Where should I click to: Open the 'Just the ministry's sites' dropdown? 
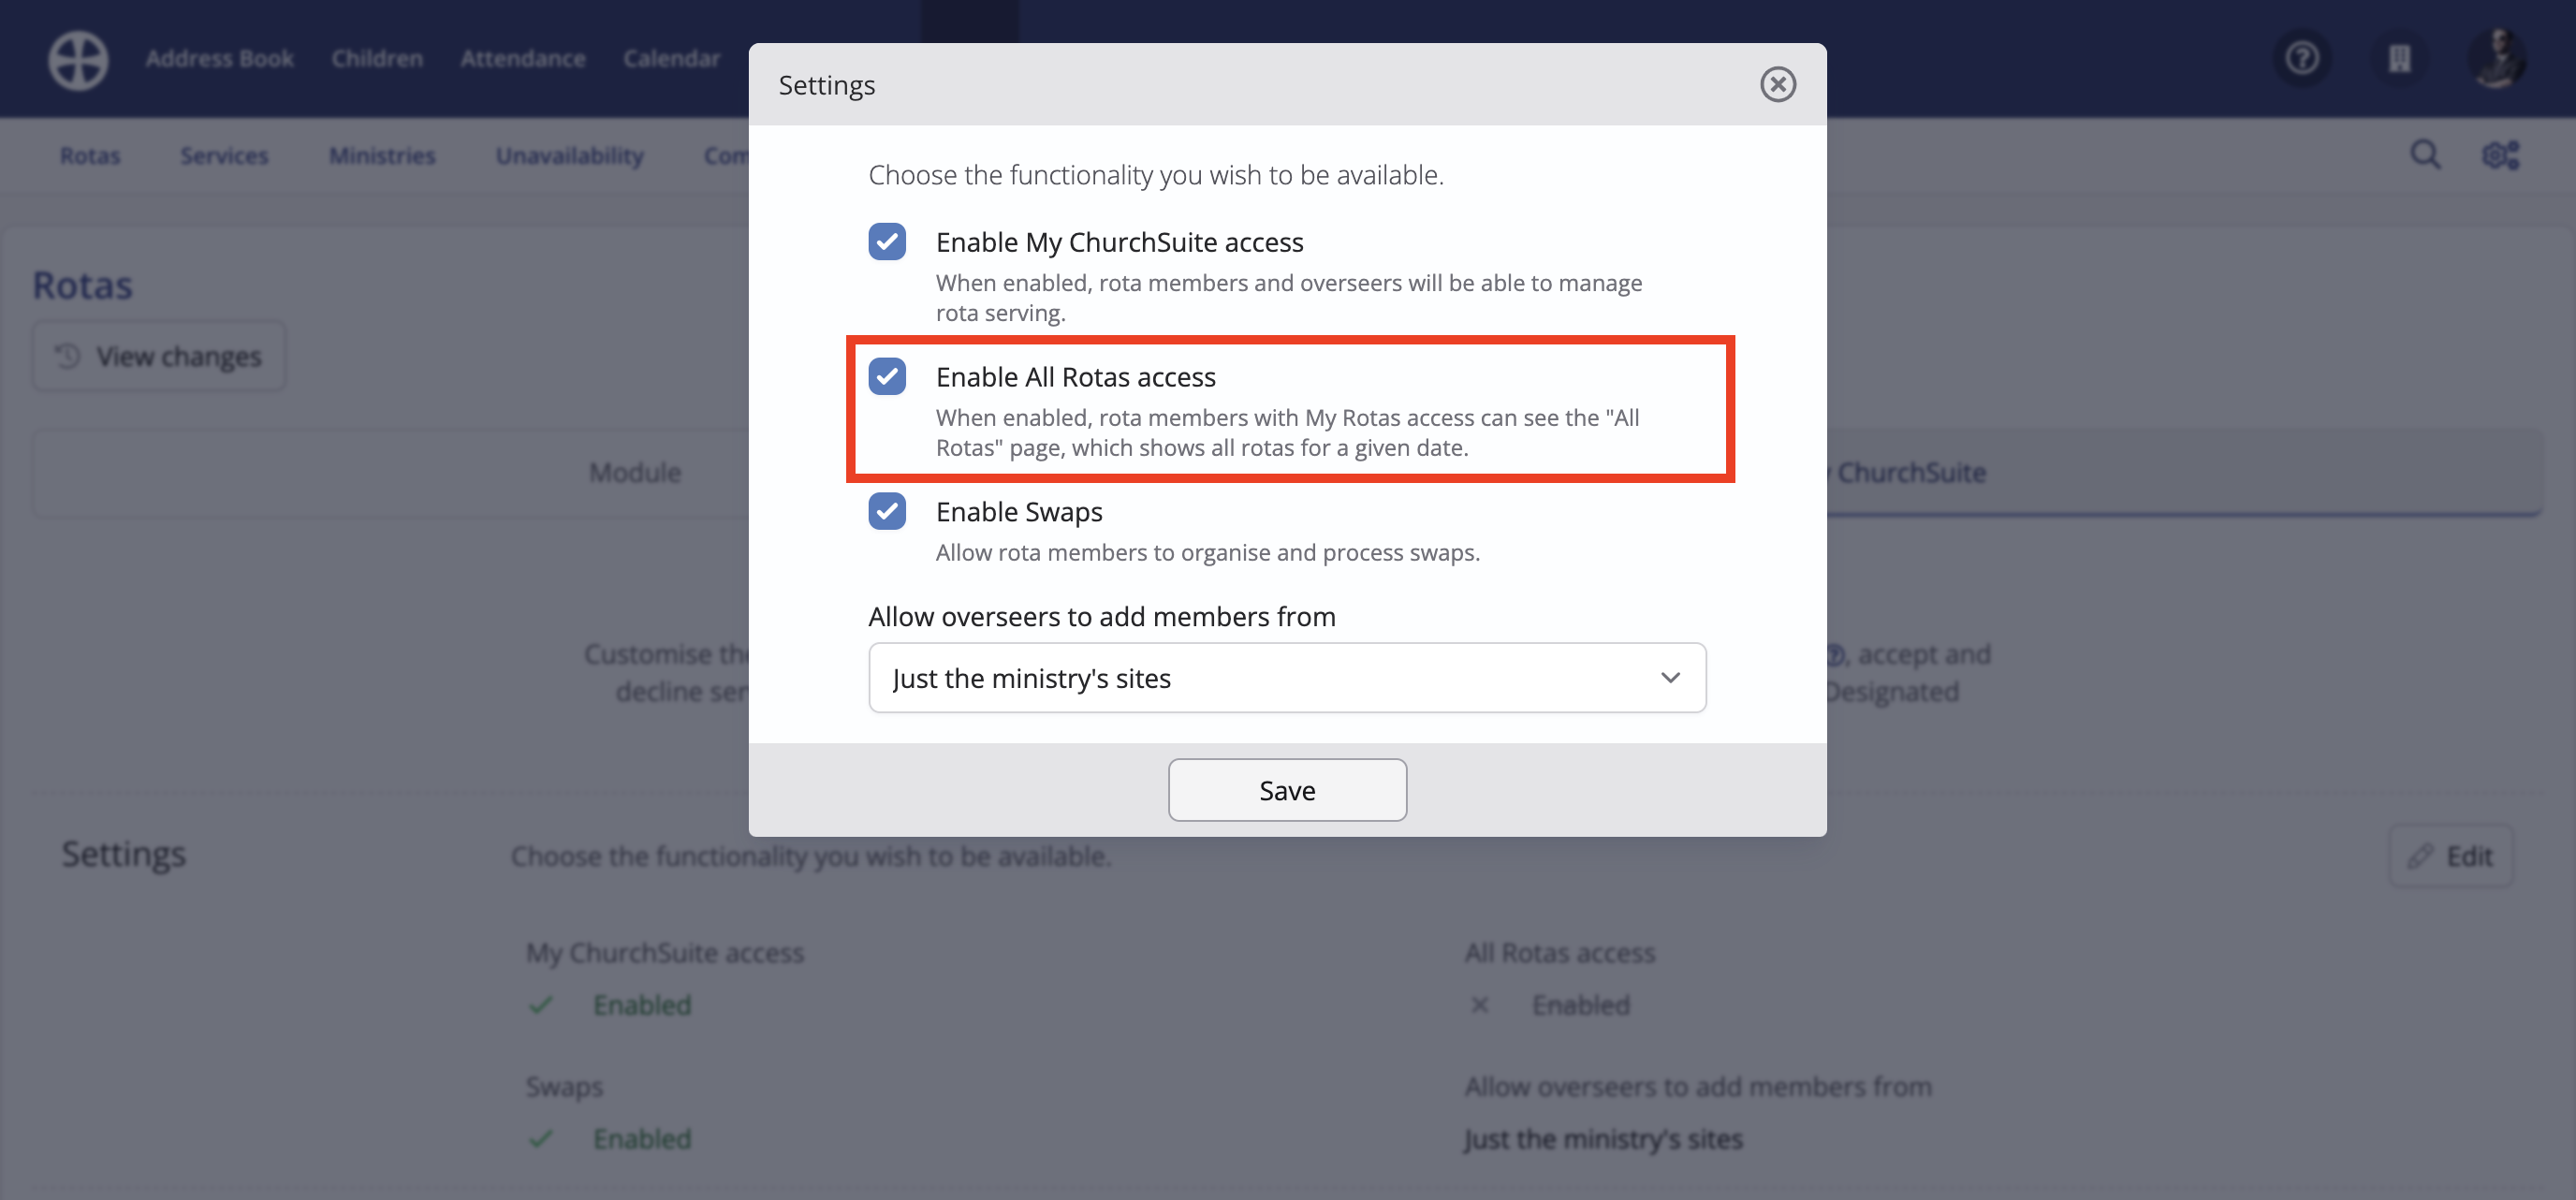coord(1287,677)
